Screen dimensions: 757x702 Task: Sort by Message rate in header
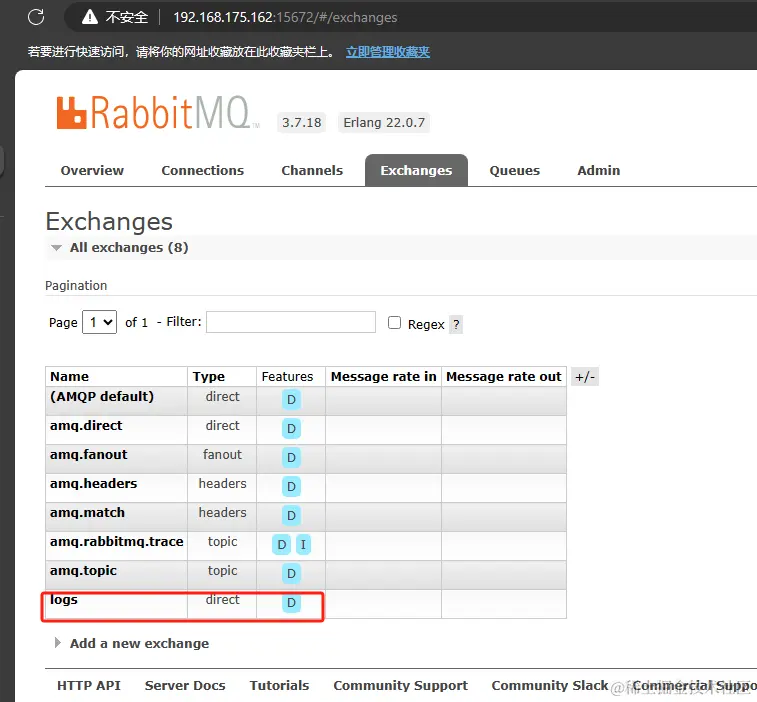point(383,377)
